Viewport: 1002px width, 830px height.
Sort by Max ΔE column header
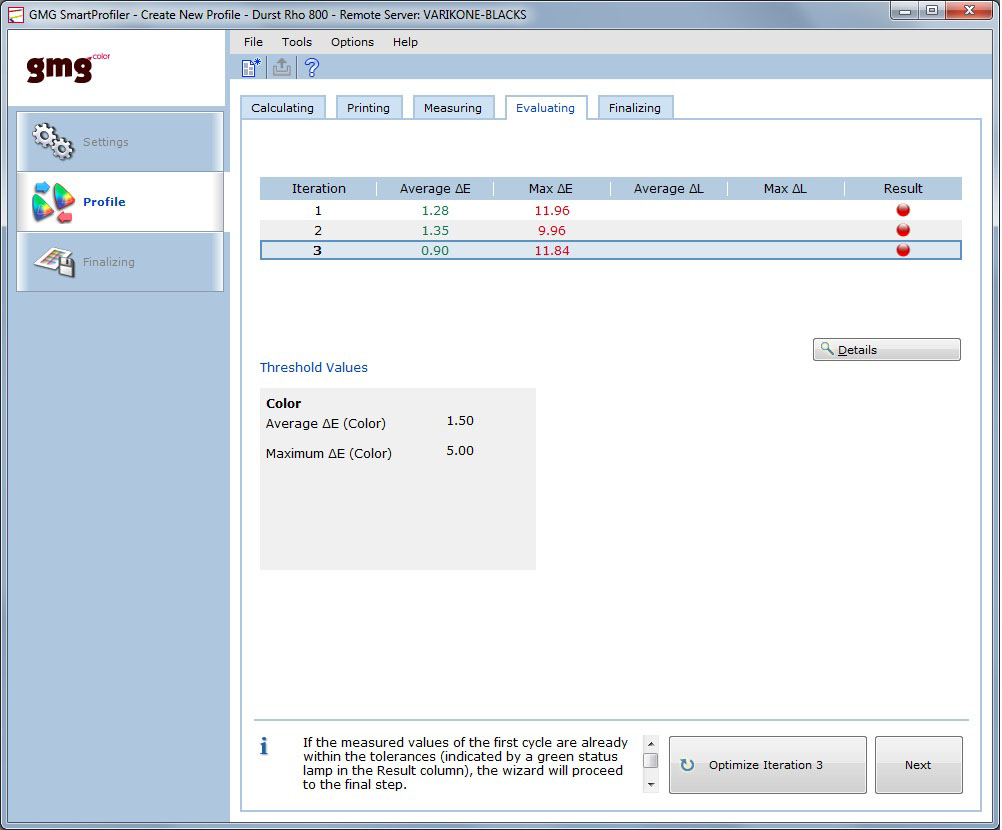551,188
